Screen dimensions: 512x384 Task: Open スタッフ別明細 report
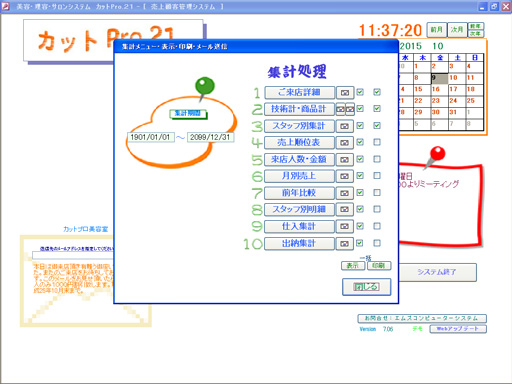[299, 210]
